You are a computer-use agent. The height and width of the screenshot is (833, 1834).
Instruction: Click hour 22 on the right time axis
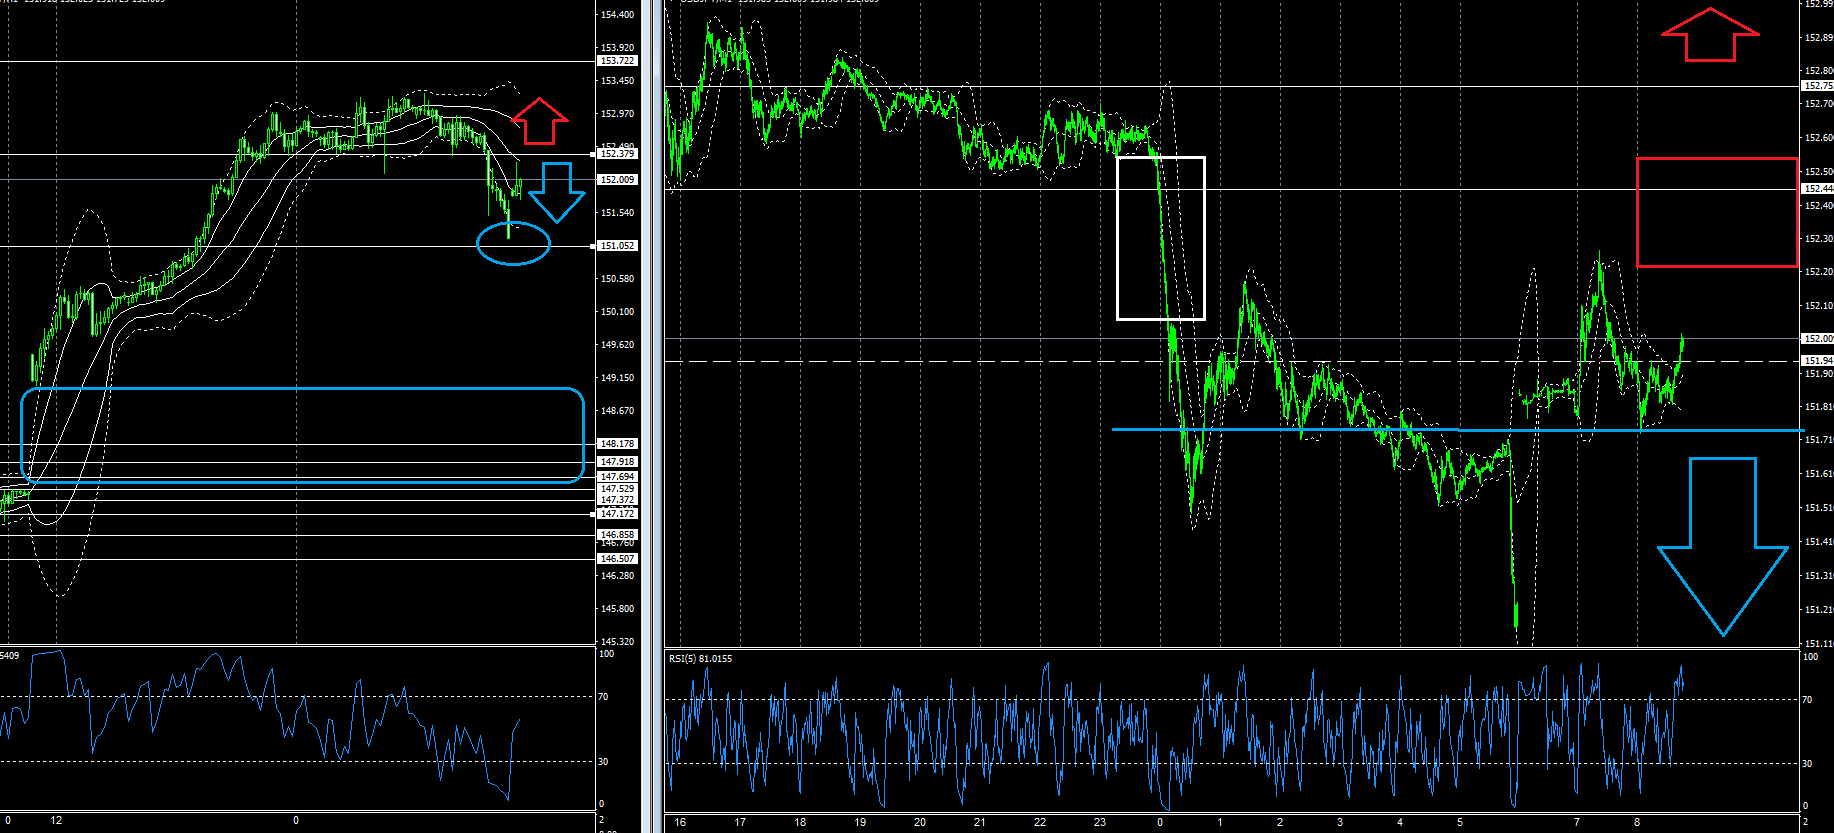coord(1040,822)
